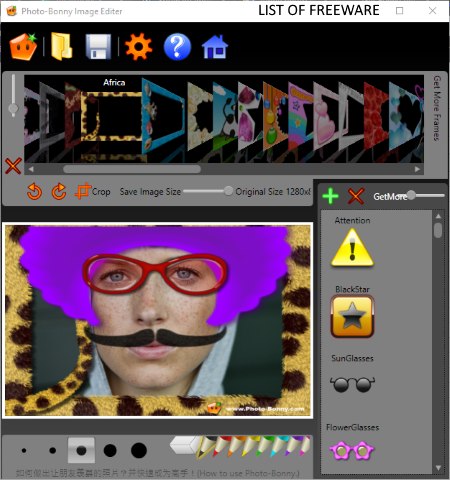This screenshot has width=450, height=480.
Task: Use the green pencil
Action: 265,447
